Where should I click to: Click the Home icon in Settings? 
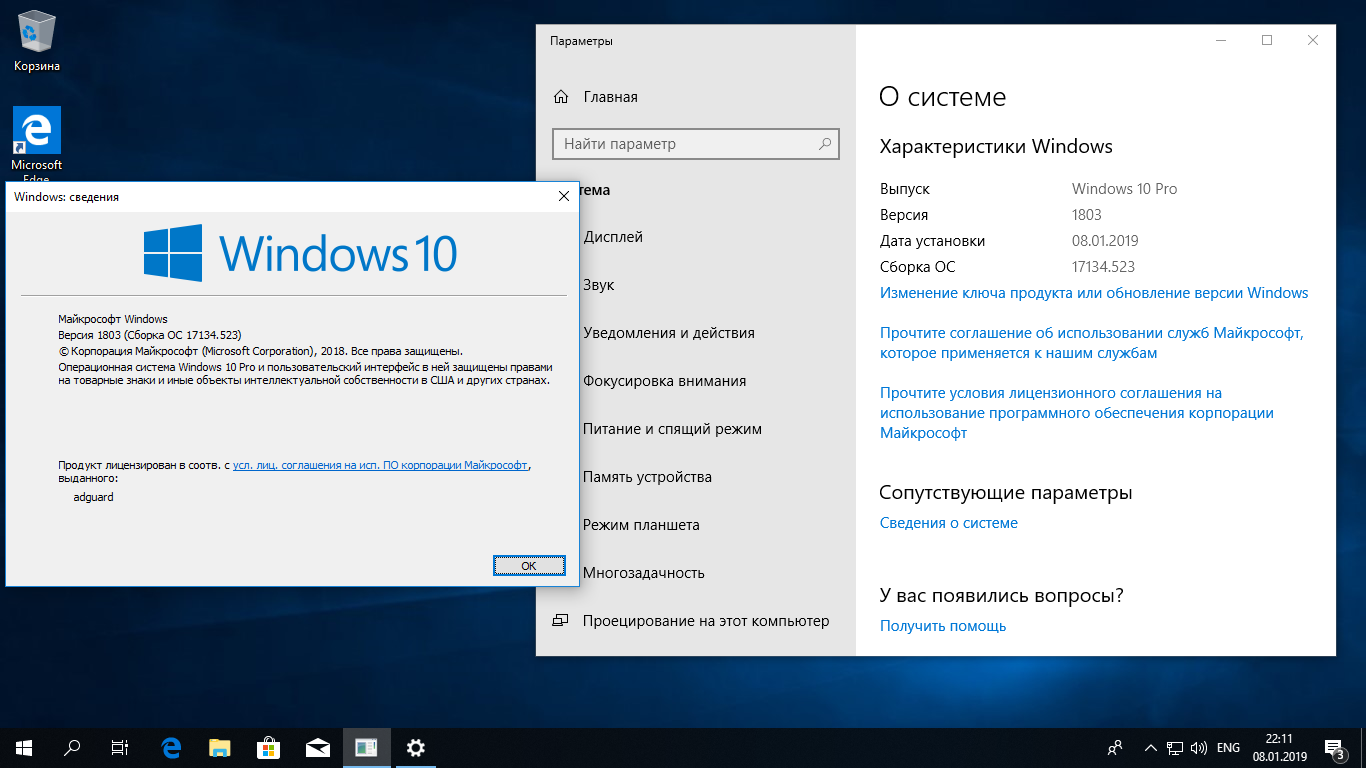(562, 97)
